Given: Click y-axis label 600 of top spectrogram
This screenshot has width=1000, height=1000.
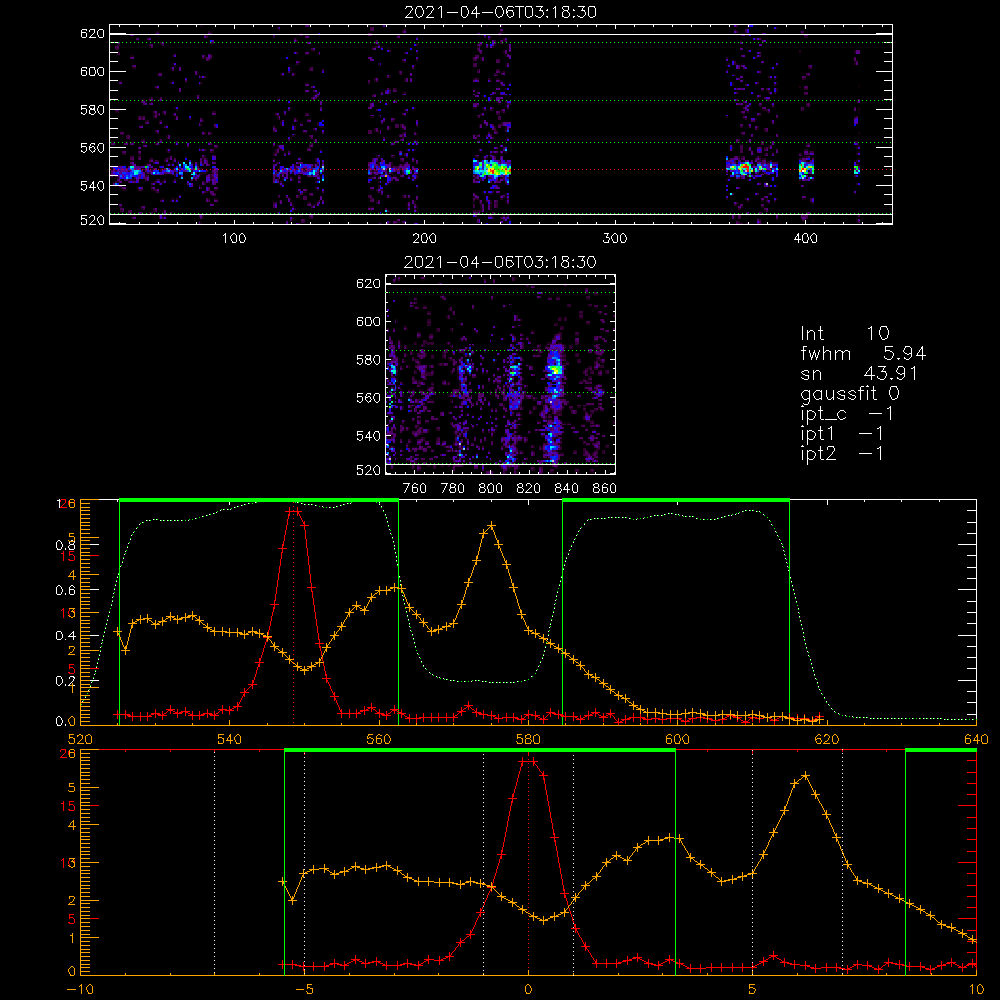Looking at the screenshot, I should (x=92, y=71).
